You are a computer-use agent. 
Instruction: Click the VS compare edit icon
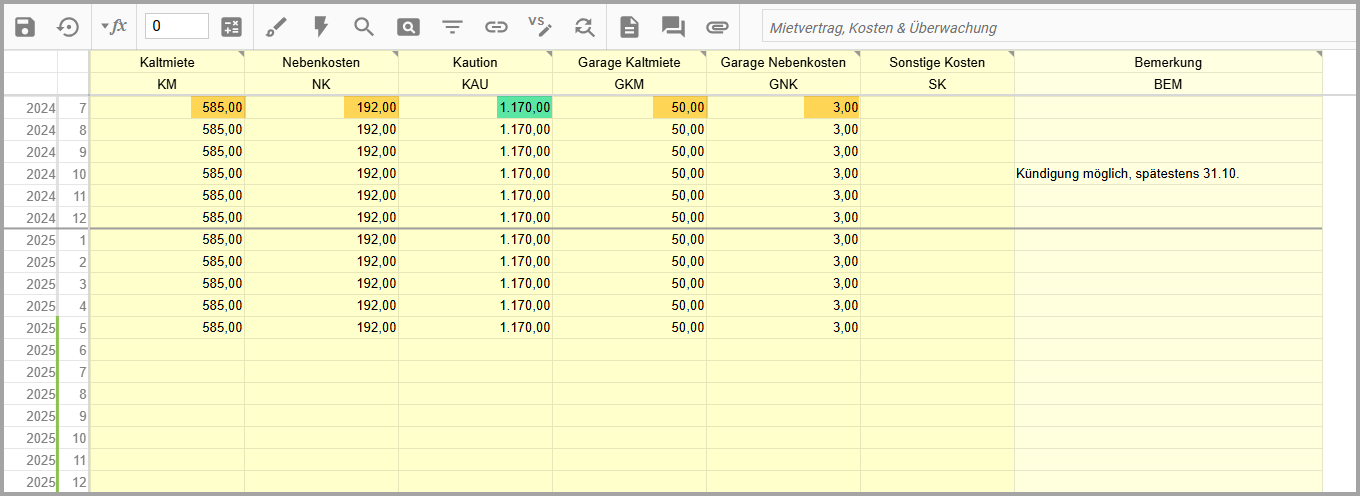pyautogui.click(x=540, y=27)
